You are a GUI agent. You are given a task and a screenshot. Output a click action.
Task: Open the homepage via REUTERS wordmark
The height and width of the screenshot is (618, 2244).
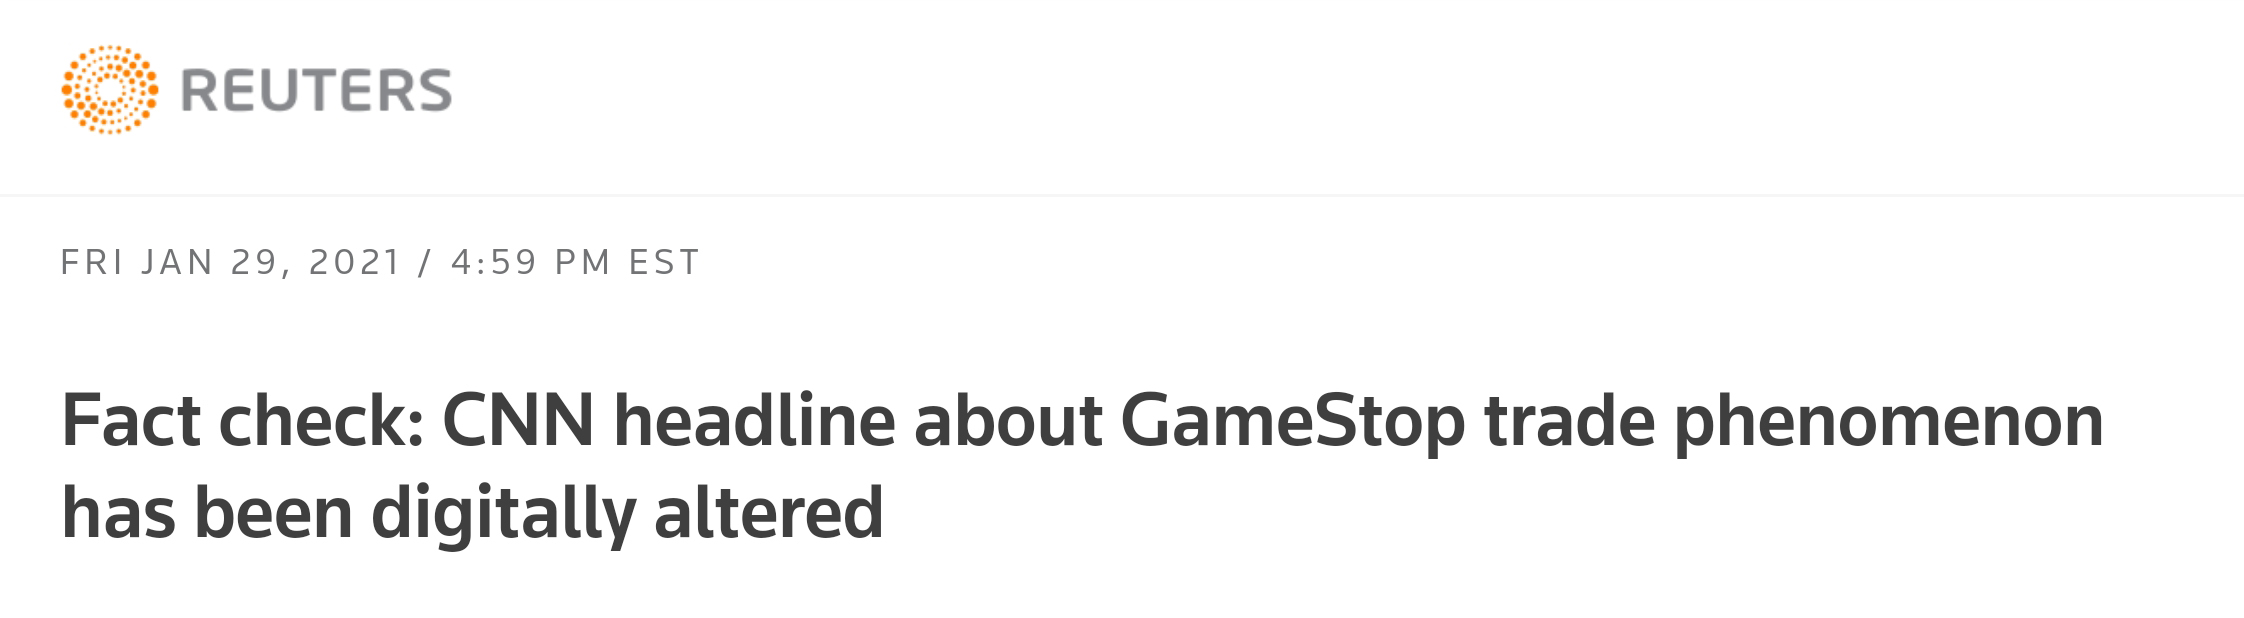[316, 90]
